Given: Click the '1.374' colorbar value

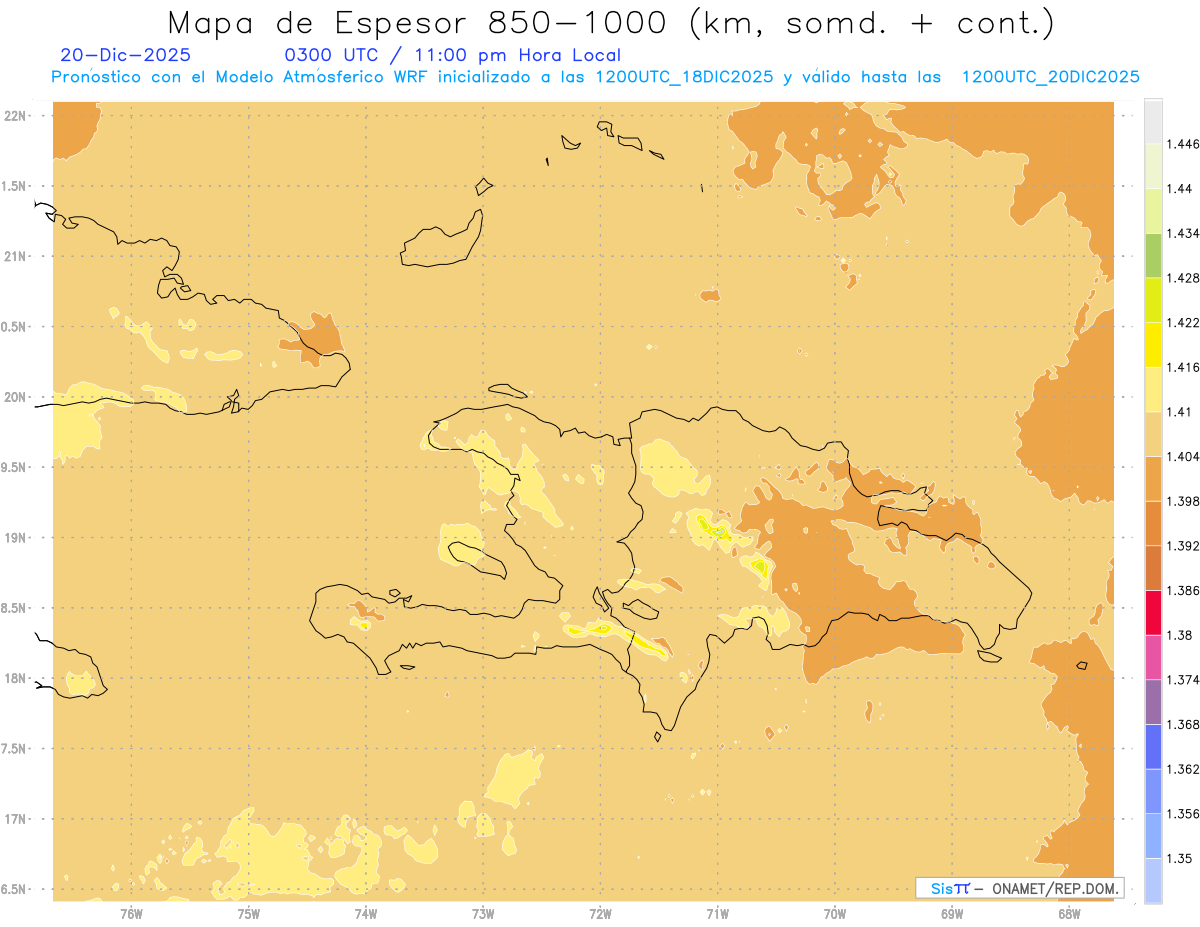Looking at the screenshot, I should coord(1183,680).
